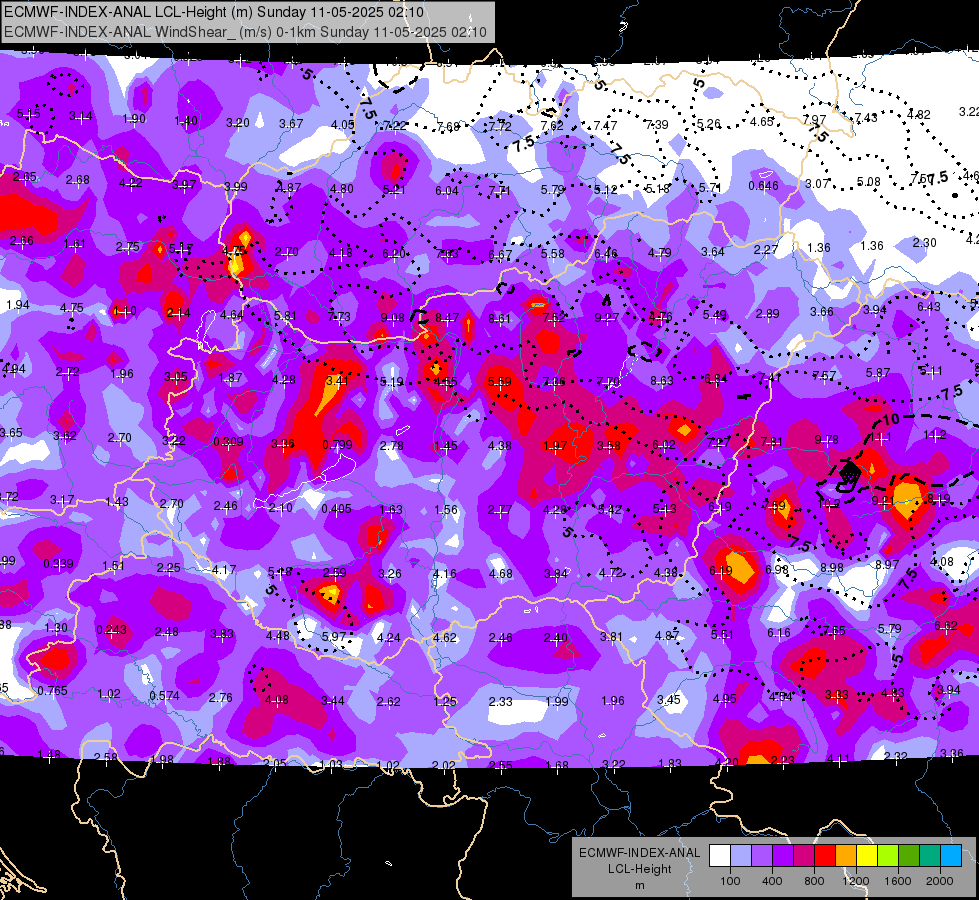
Task: Click the legend tick label 1600
Action: 898,881
